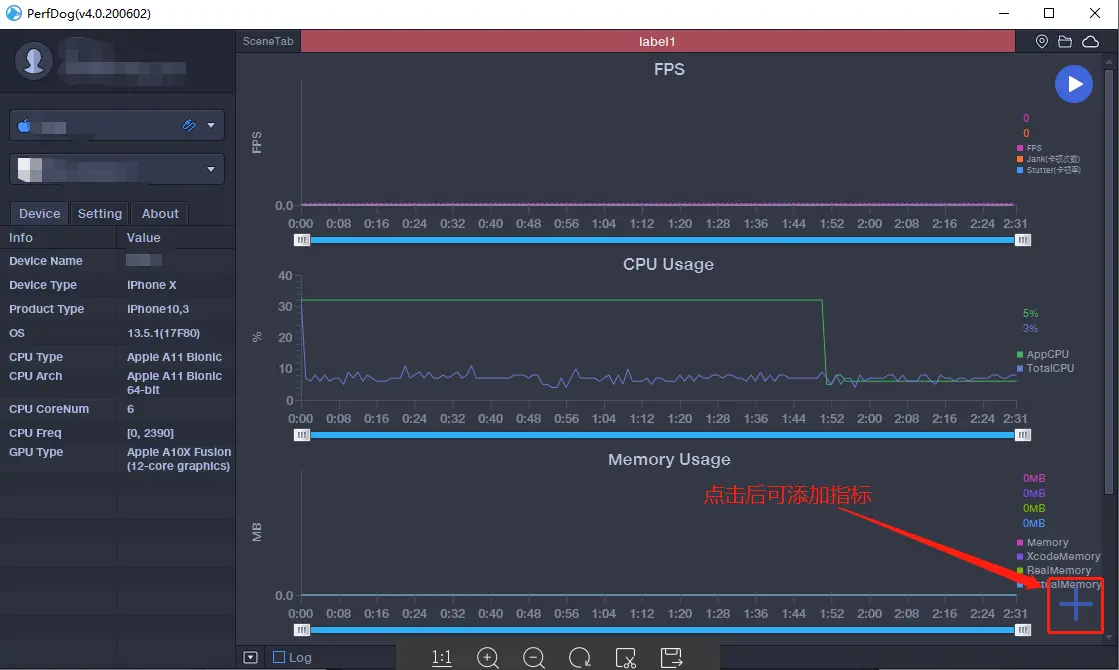The height and width of the screenshot is (670, 1119).
Task: Toggle the RealMemory legend series
Action: 1054,570
